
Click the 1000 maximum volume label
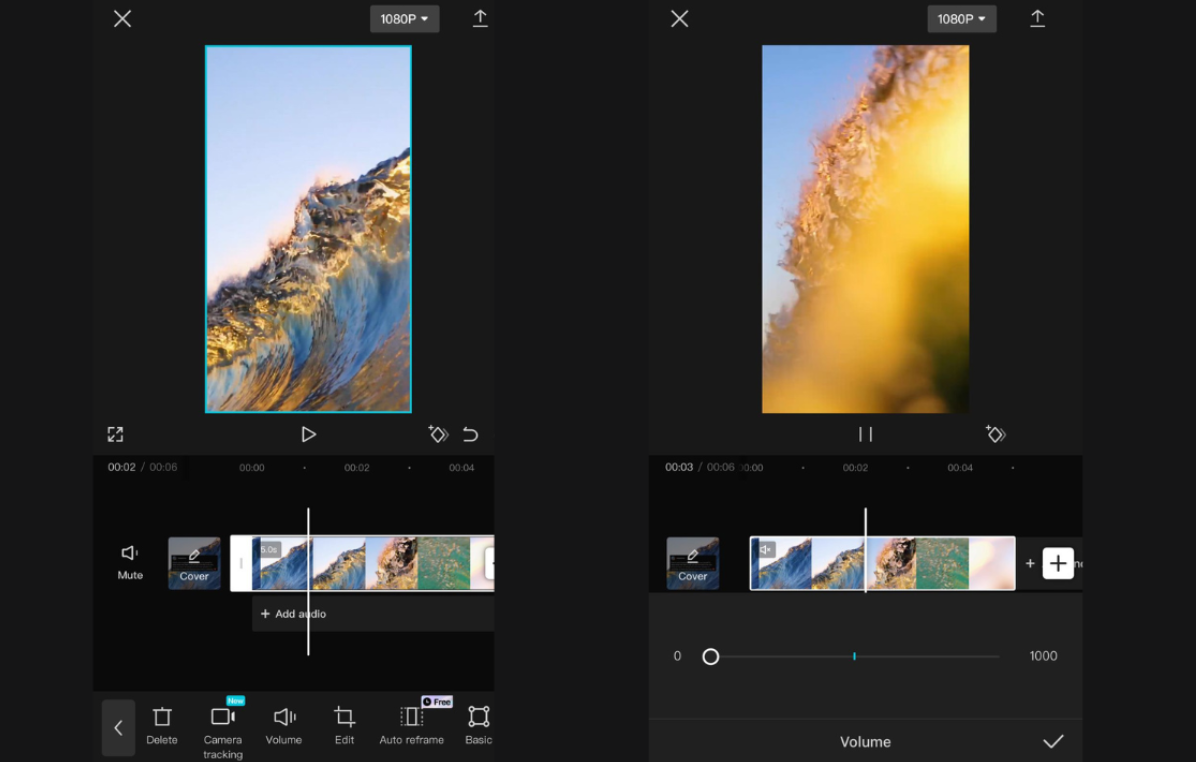pos(1043,656)
